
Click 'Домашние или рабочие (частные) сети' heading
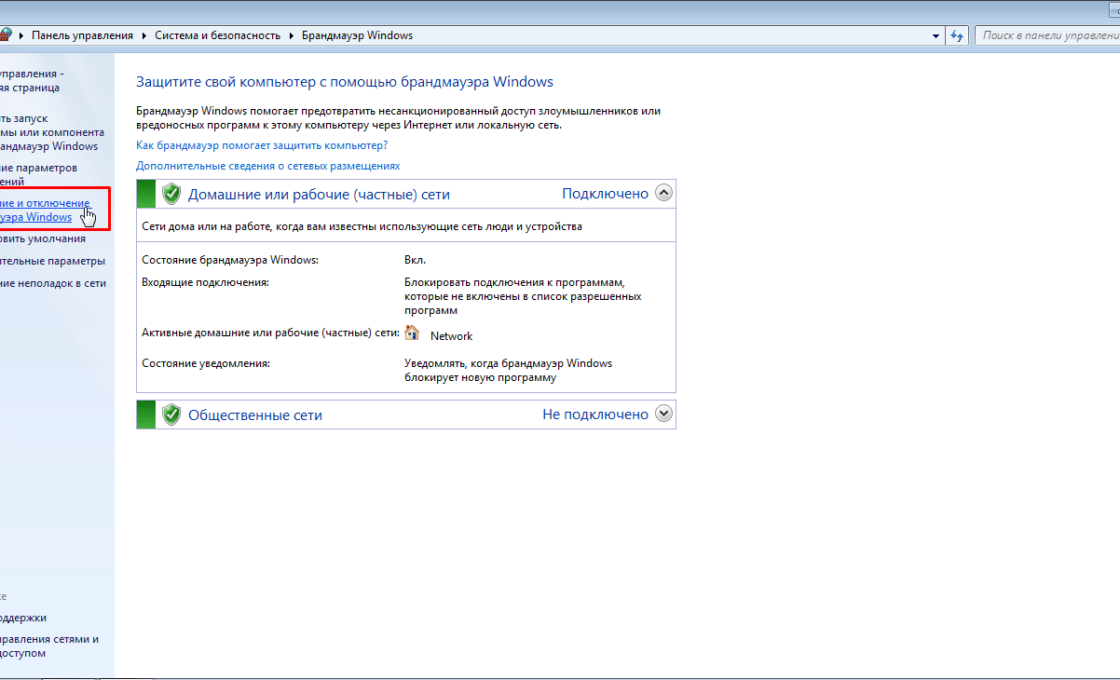[319, 194]
